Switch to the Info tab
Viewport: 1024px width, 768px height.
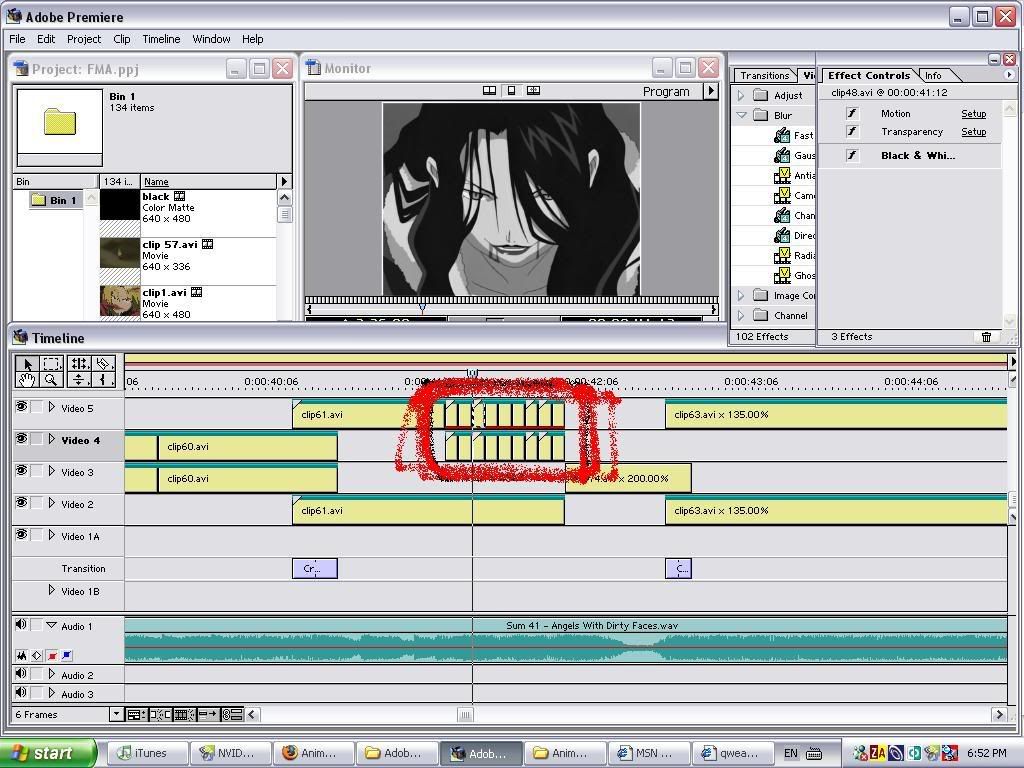(933, 75)
